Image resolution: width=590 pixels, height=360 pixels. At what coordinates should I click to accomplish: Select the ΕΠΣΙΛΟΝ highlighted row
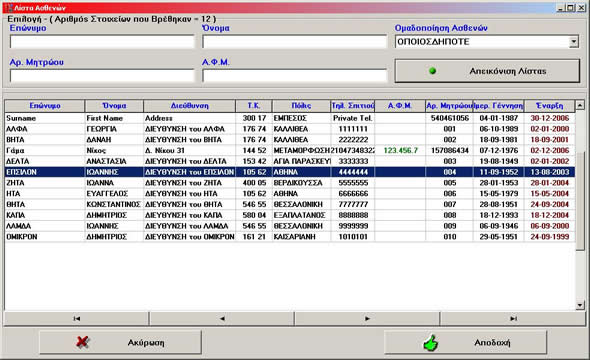click(290, 172)
